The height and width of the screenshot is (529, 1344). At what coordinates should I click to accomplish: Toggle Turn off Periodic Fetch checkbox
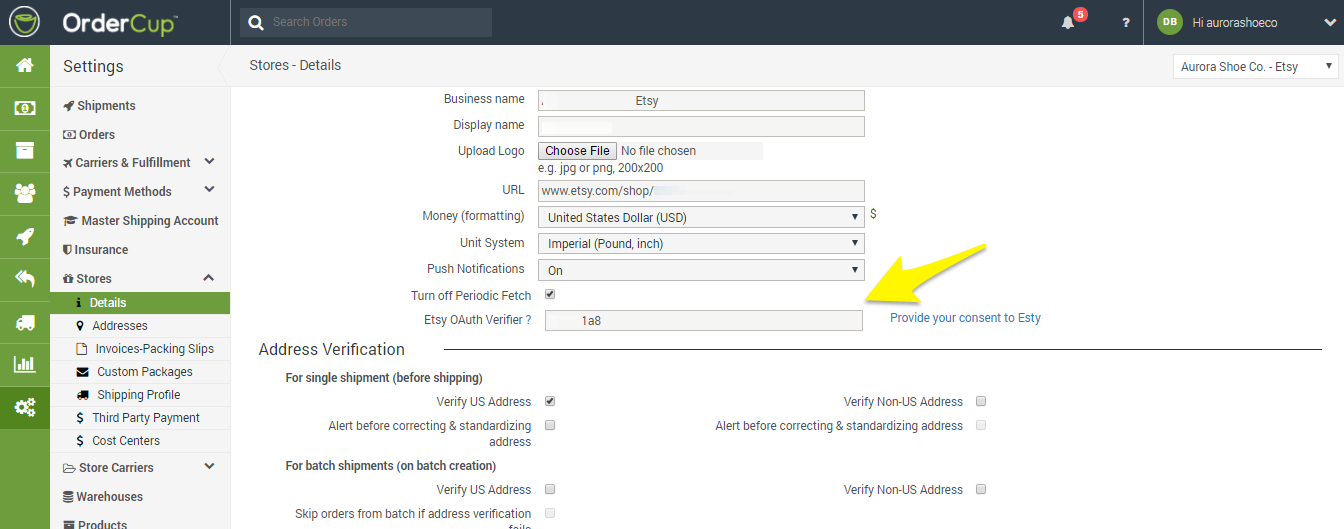pyautogui.click(x=550, y=295)
